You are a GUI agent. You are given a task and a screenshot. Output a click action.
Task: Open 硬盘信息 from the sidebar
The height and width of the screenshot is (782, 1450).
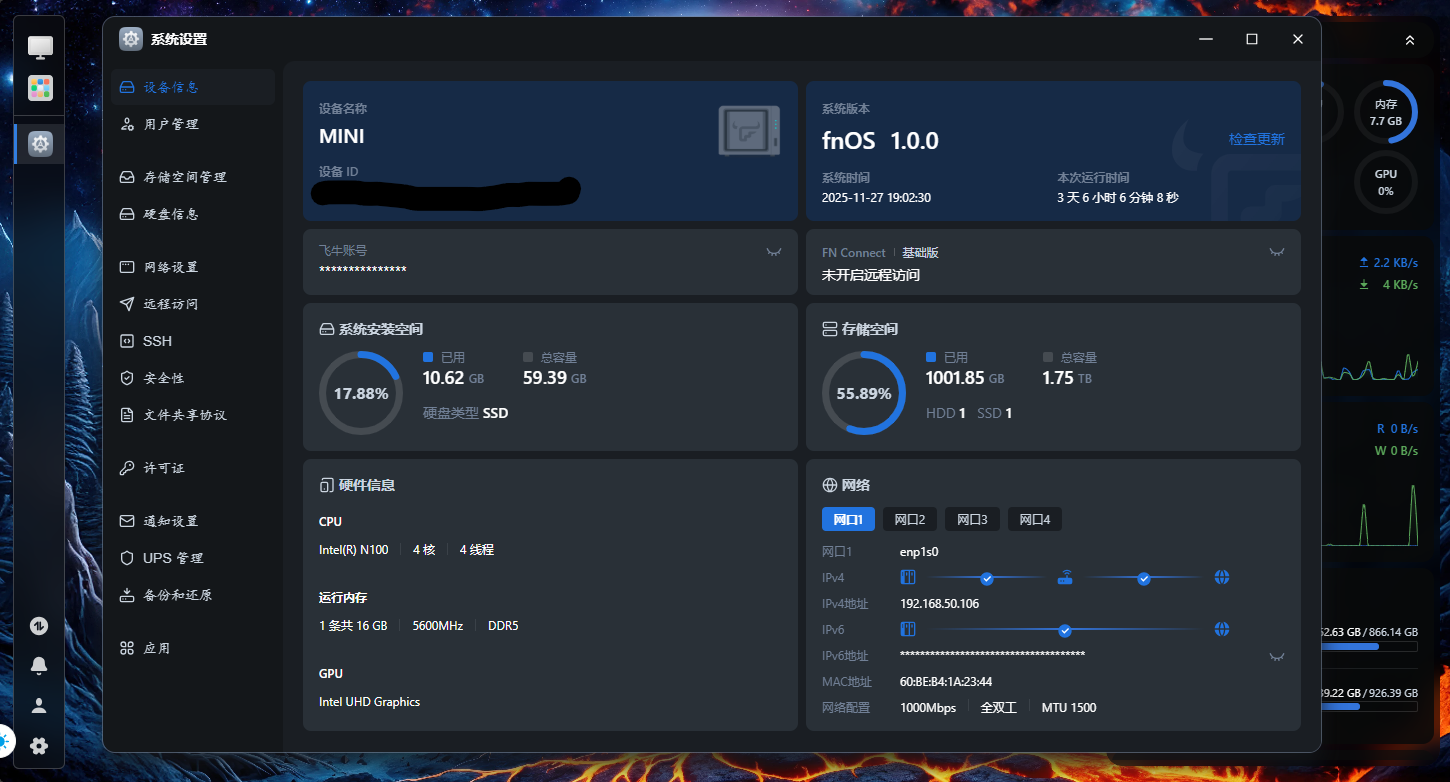tap(193, 214)
